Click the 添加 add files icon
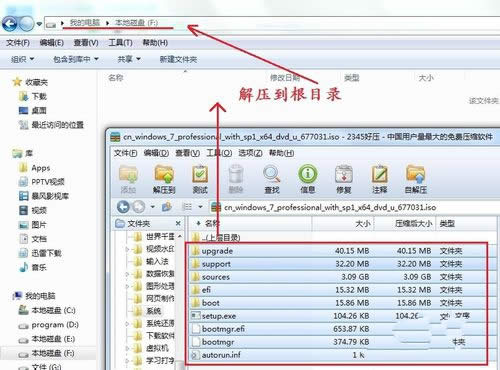Image resolution: width=500 pixels, height=370 pixels. [x=128, y=179]
